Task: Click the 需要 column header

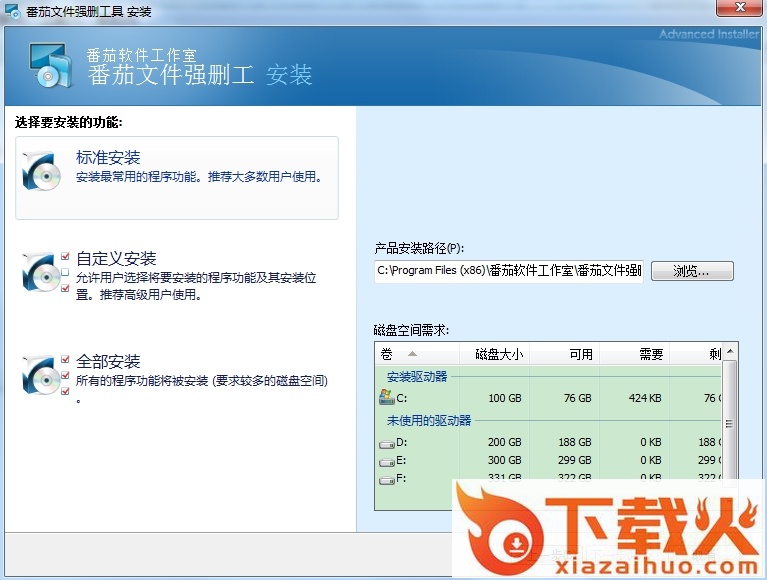Action: pos(634,354)
